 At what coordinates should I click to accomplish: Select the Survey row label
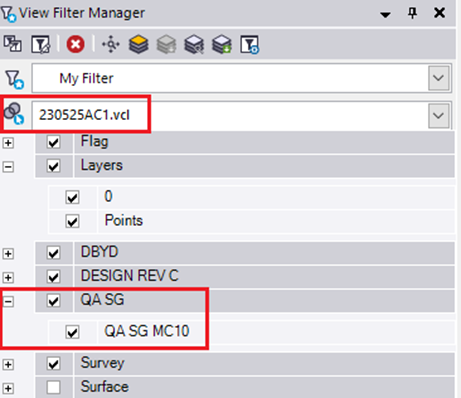pyautogui.click(x=102, y=363)
